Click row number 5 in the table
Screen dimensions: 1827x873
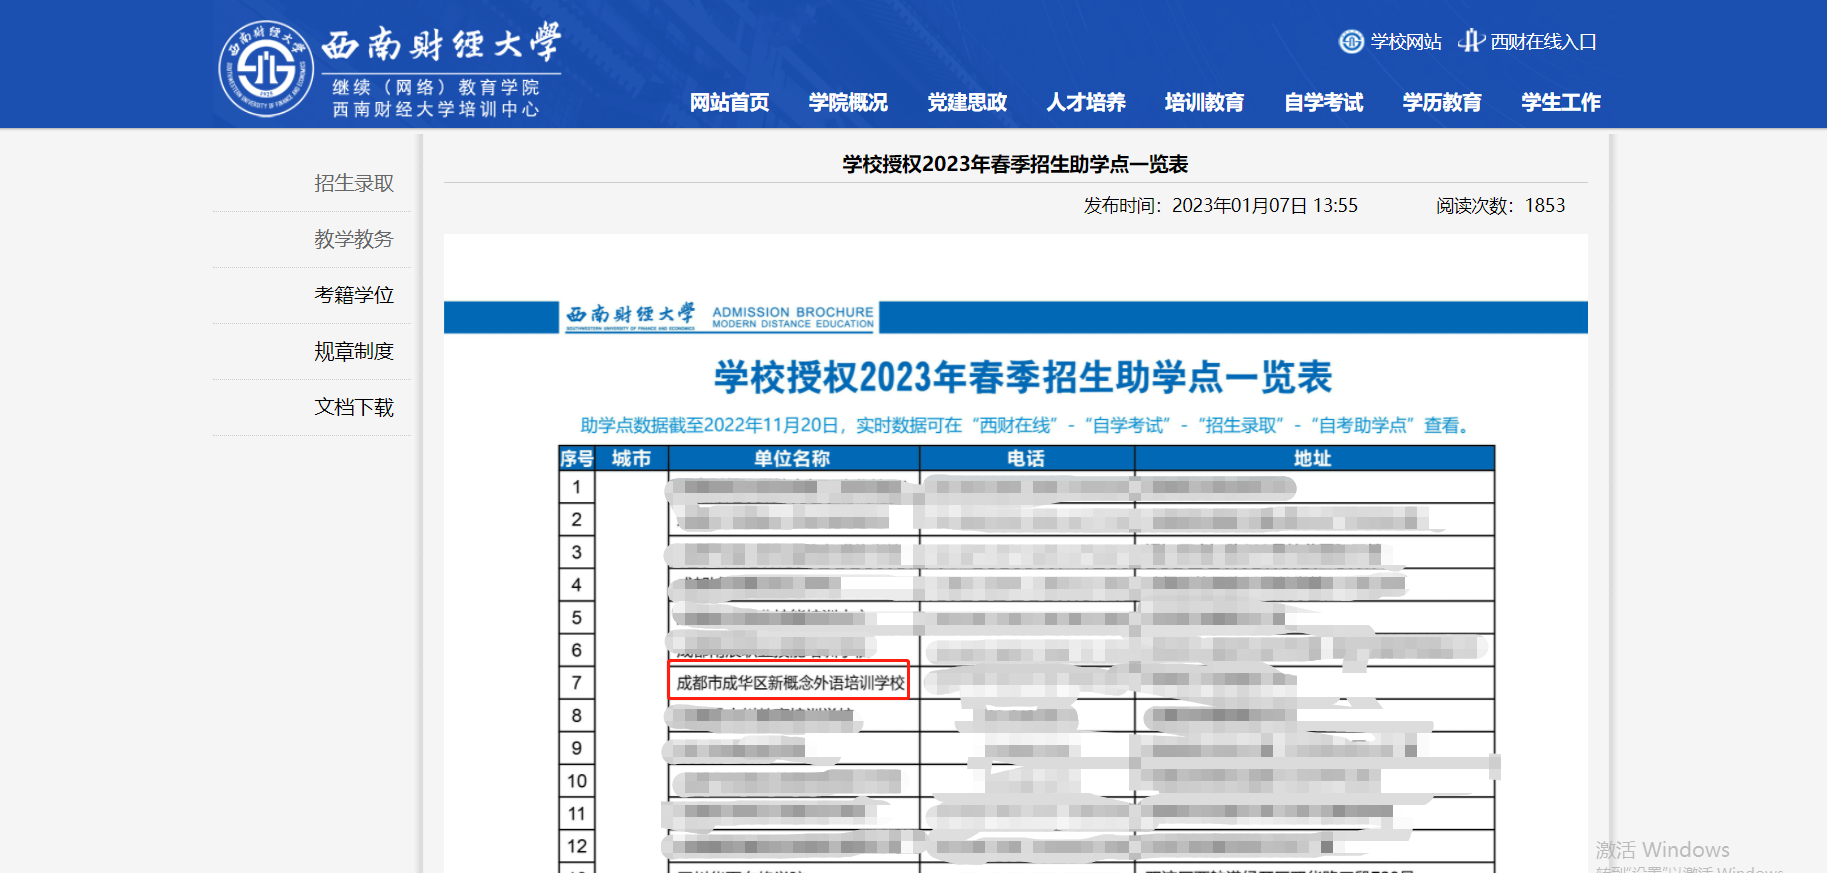click(576, 617)
